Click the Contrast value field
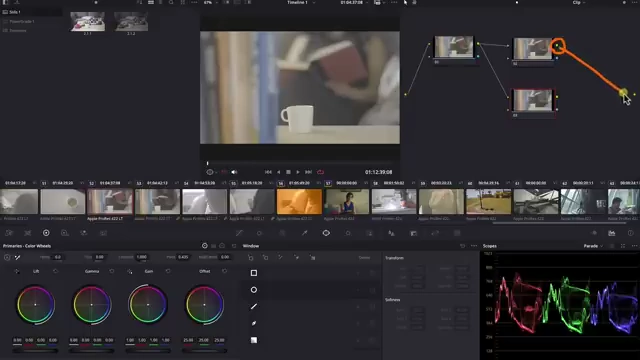The height and width of the screenshot is (360, 640). (x=142, y=257)
